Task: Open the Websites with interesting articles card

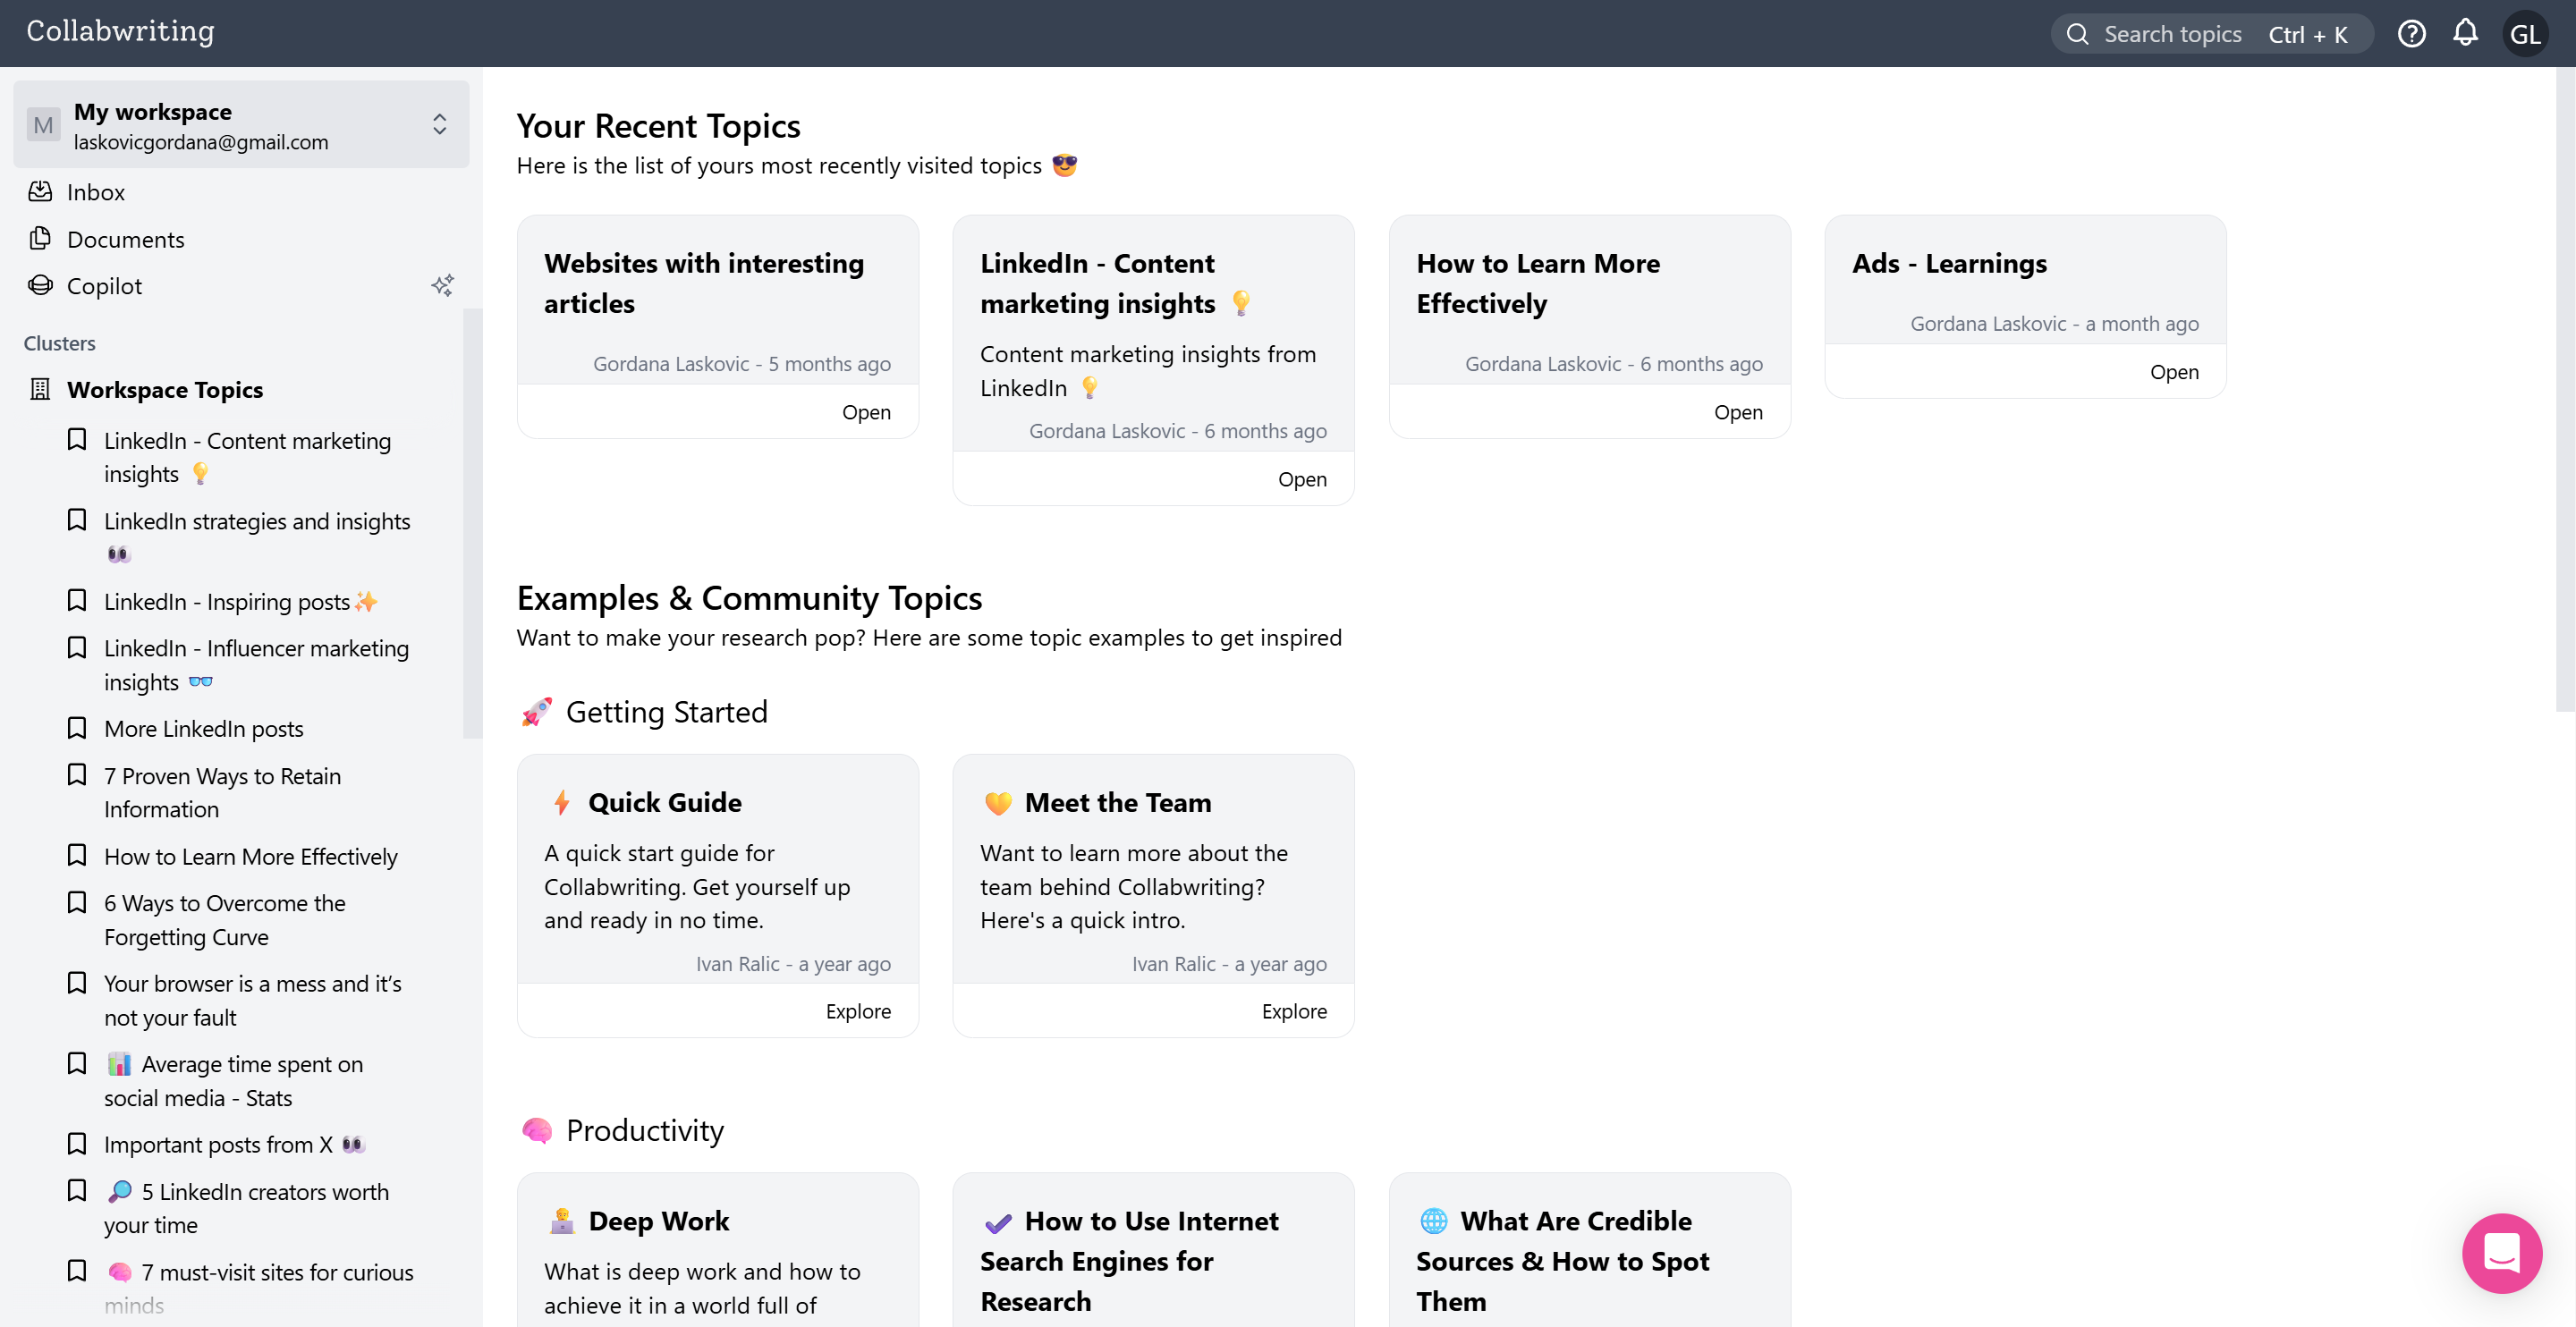Action: point(717,326)
